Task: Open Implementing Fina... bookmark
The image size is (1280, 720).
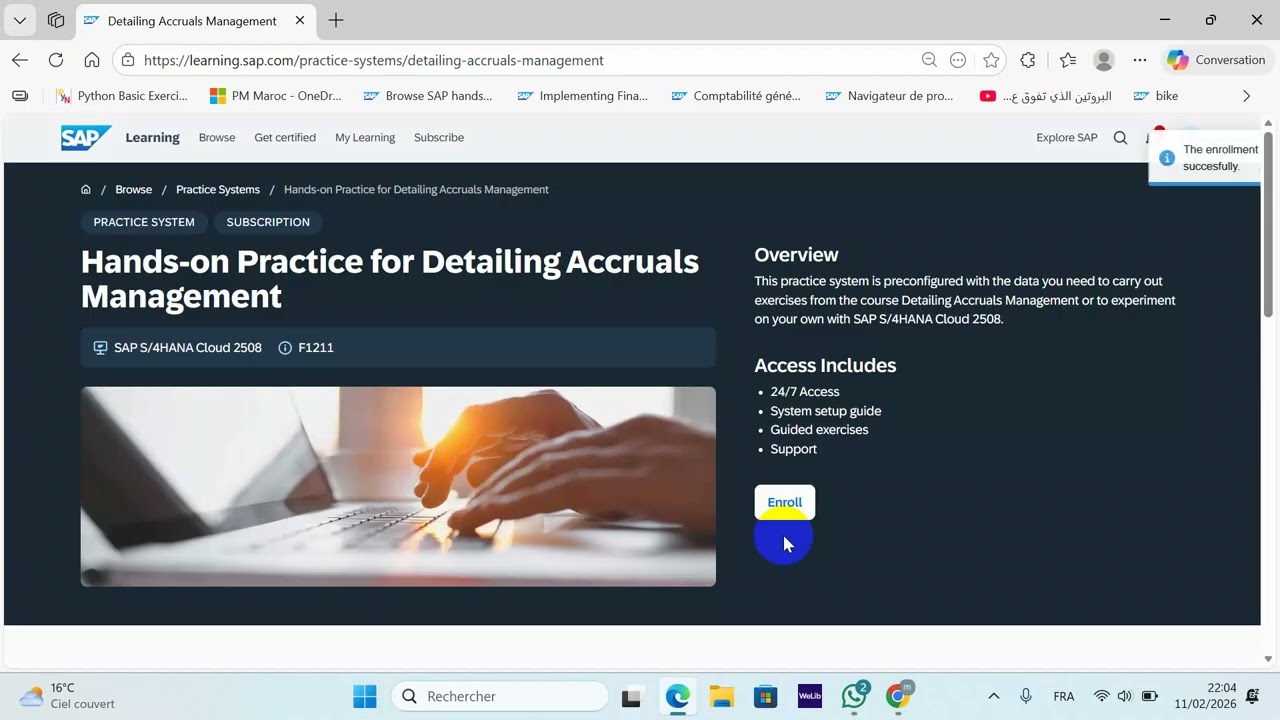Action: (582, 96)
